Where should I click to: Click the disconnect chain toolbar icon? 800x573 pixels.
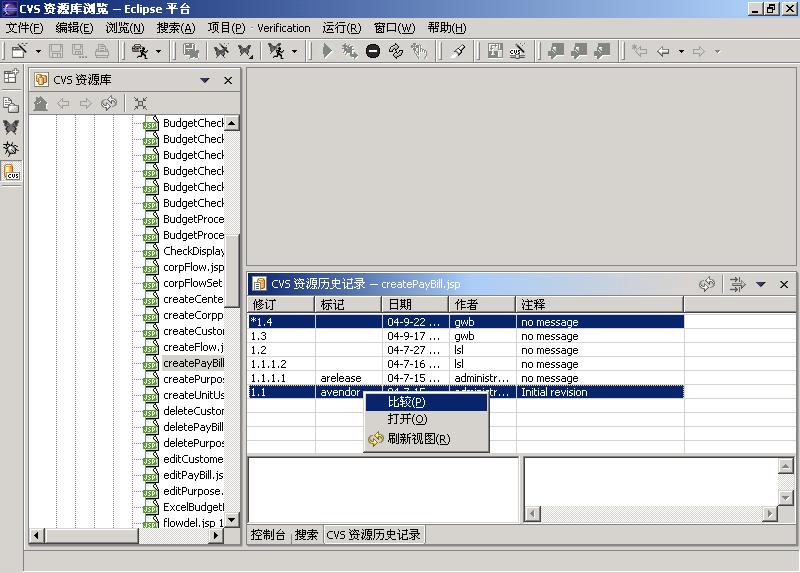point(396,51)
